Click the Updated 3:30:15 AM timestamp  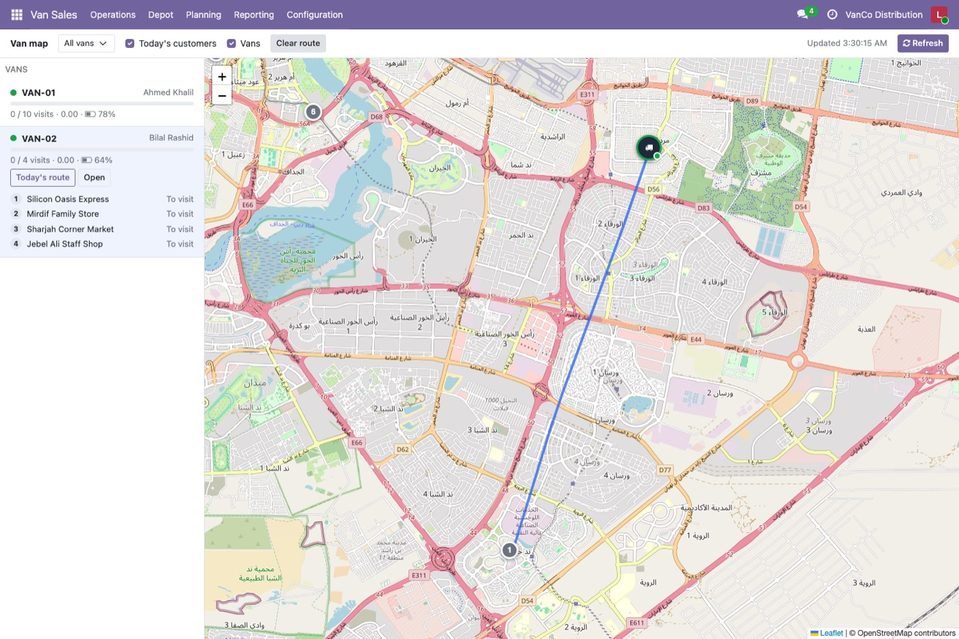pos(846,43)
